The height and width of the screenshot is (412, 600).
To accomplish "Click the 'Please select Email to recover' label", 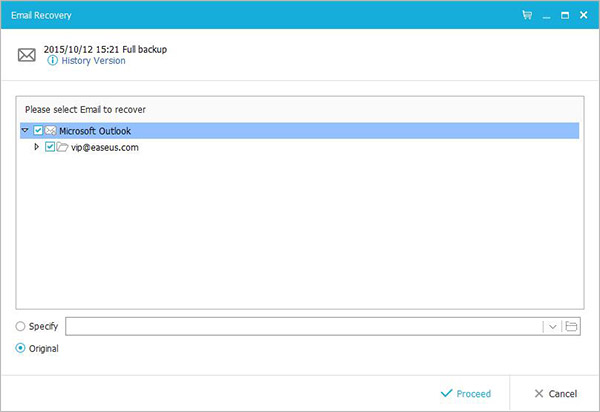I will pyautogui.click(x=85, y=110).
